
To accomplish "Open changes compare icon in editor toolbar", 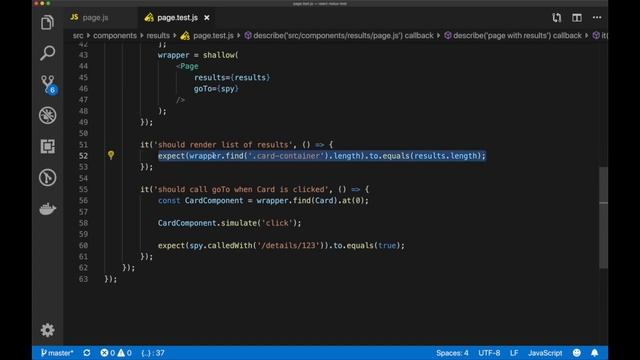I will [x=557, y=18].
